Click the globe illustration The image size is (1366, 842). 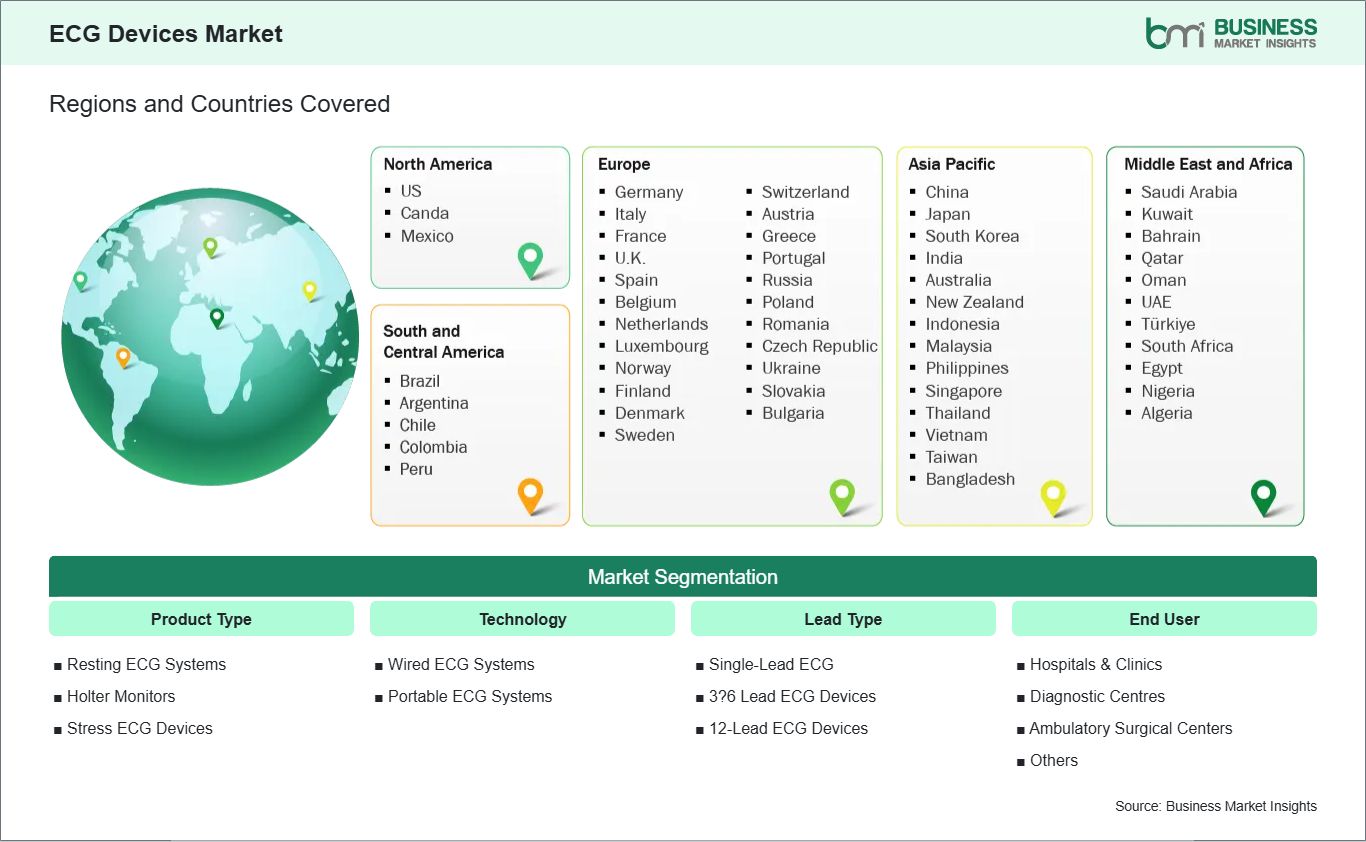pyautogui.click(x=209, y=337)
